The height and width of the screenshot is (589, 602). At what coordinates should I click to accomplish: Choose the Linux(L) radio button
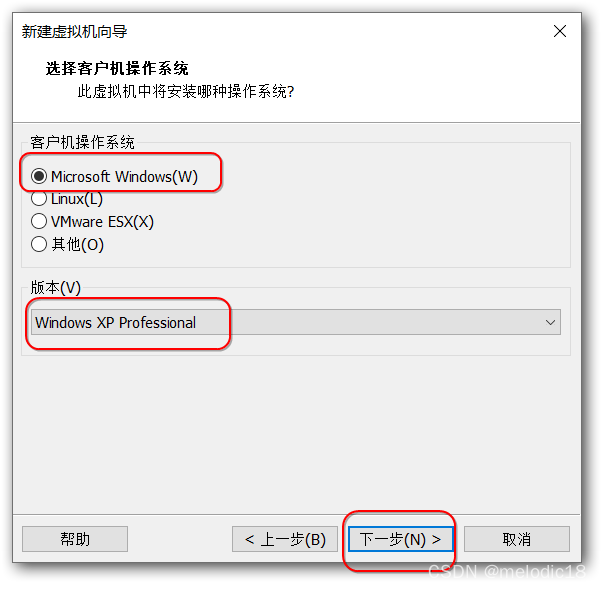click(39, 199)
